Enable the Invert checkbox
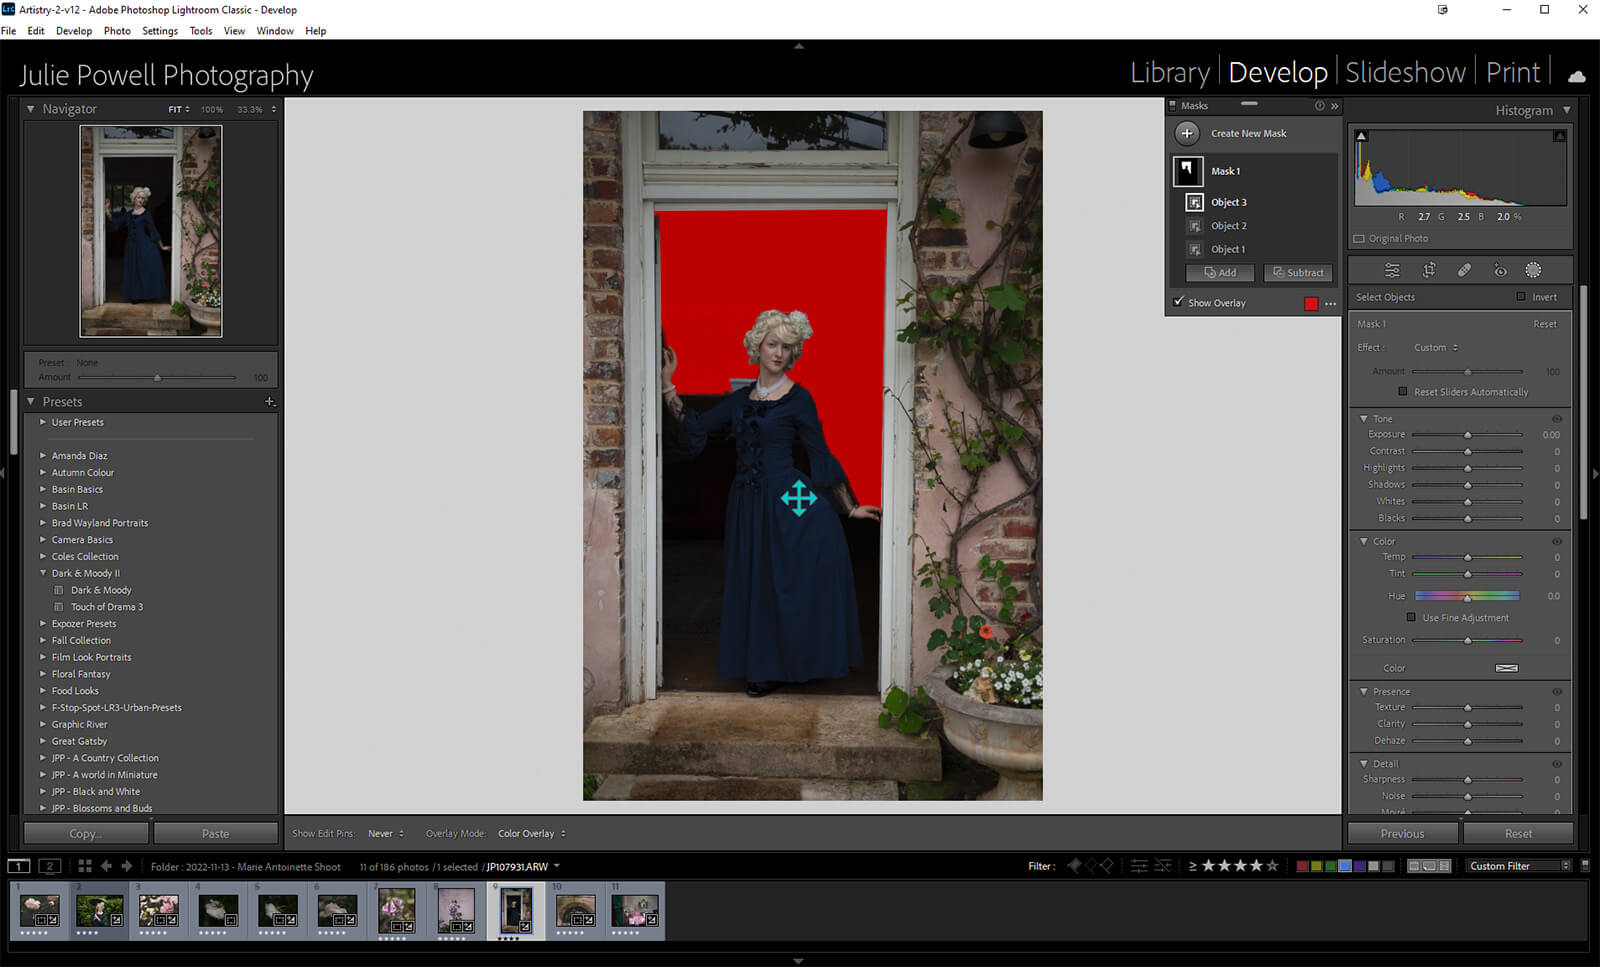The image size is (1600, 967). 1521,297
